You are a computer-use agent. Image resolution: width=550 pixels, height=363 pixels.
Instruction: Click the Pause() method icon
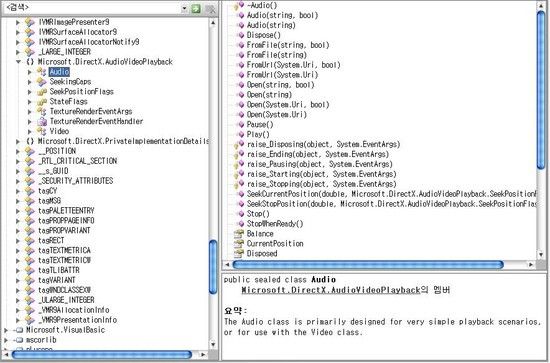click(x=241, y=125)
